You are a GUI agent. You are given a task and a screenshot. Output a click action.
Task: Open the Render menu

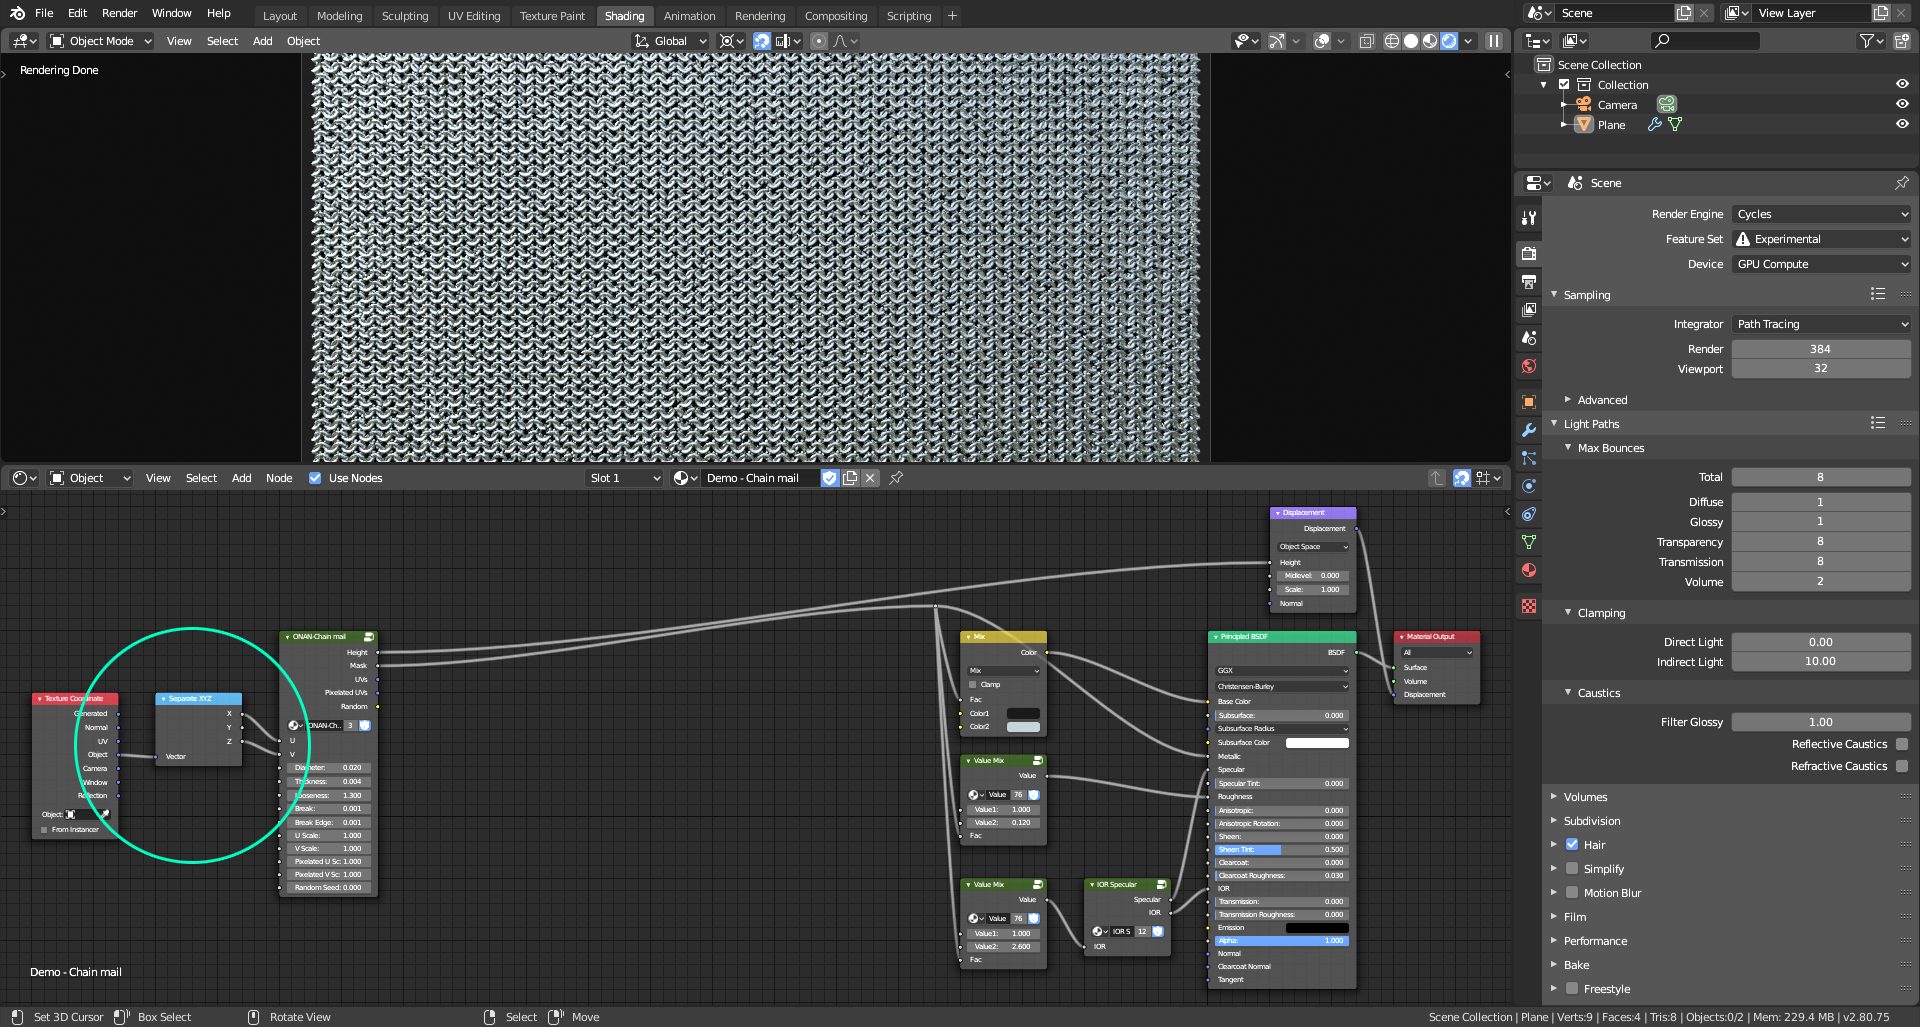tap(120, 13)
